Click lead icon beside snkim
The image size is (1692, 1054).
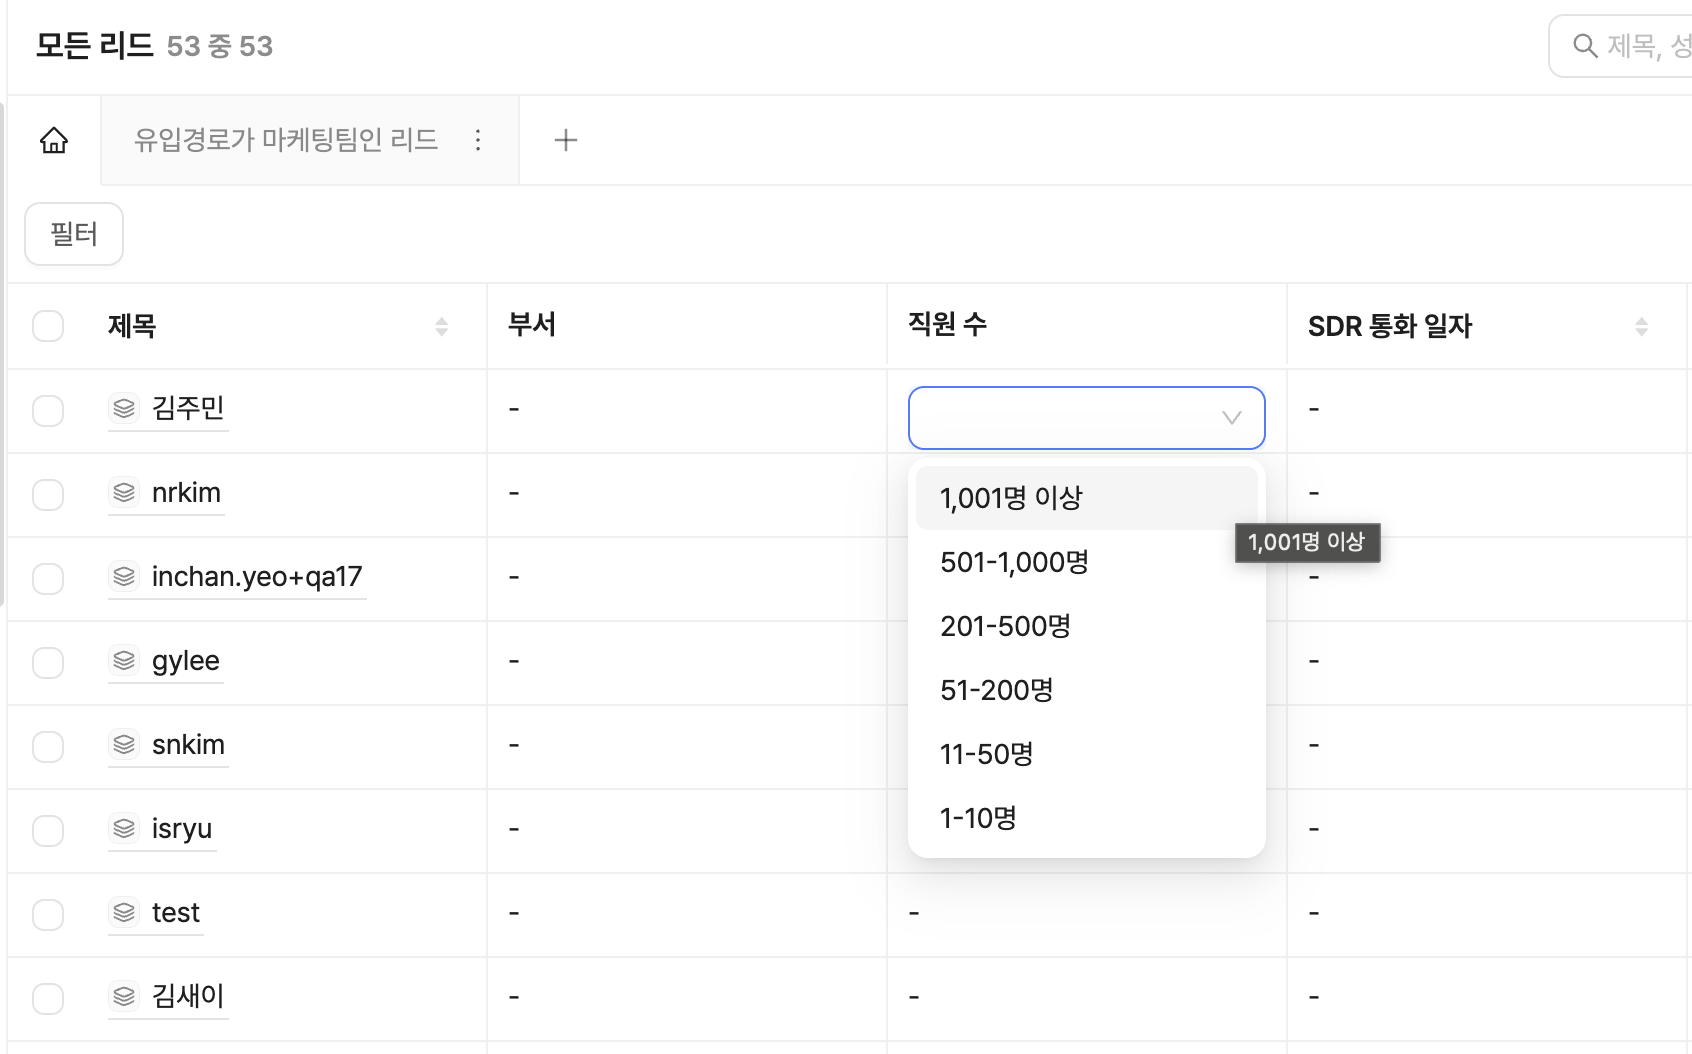tap(124, 745)
